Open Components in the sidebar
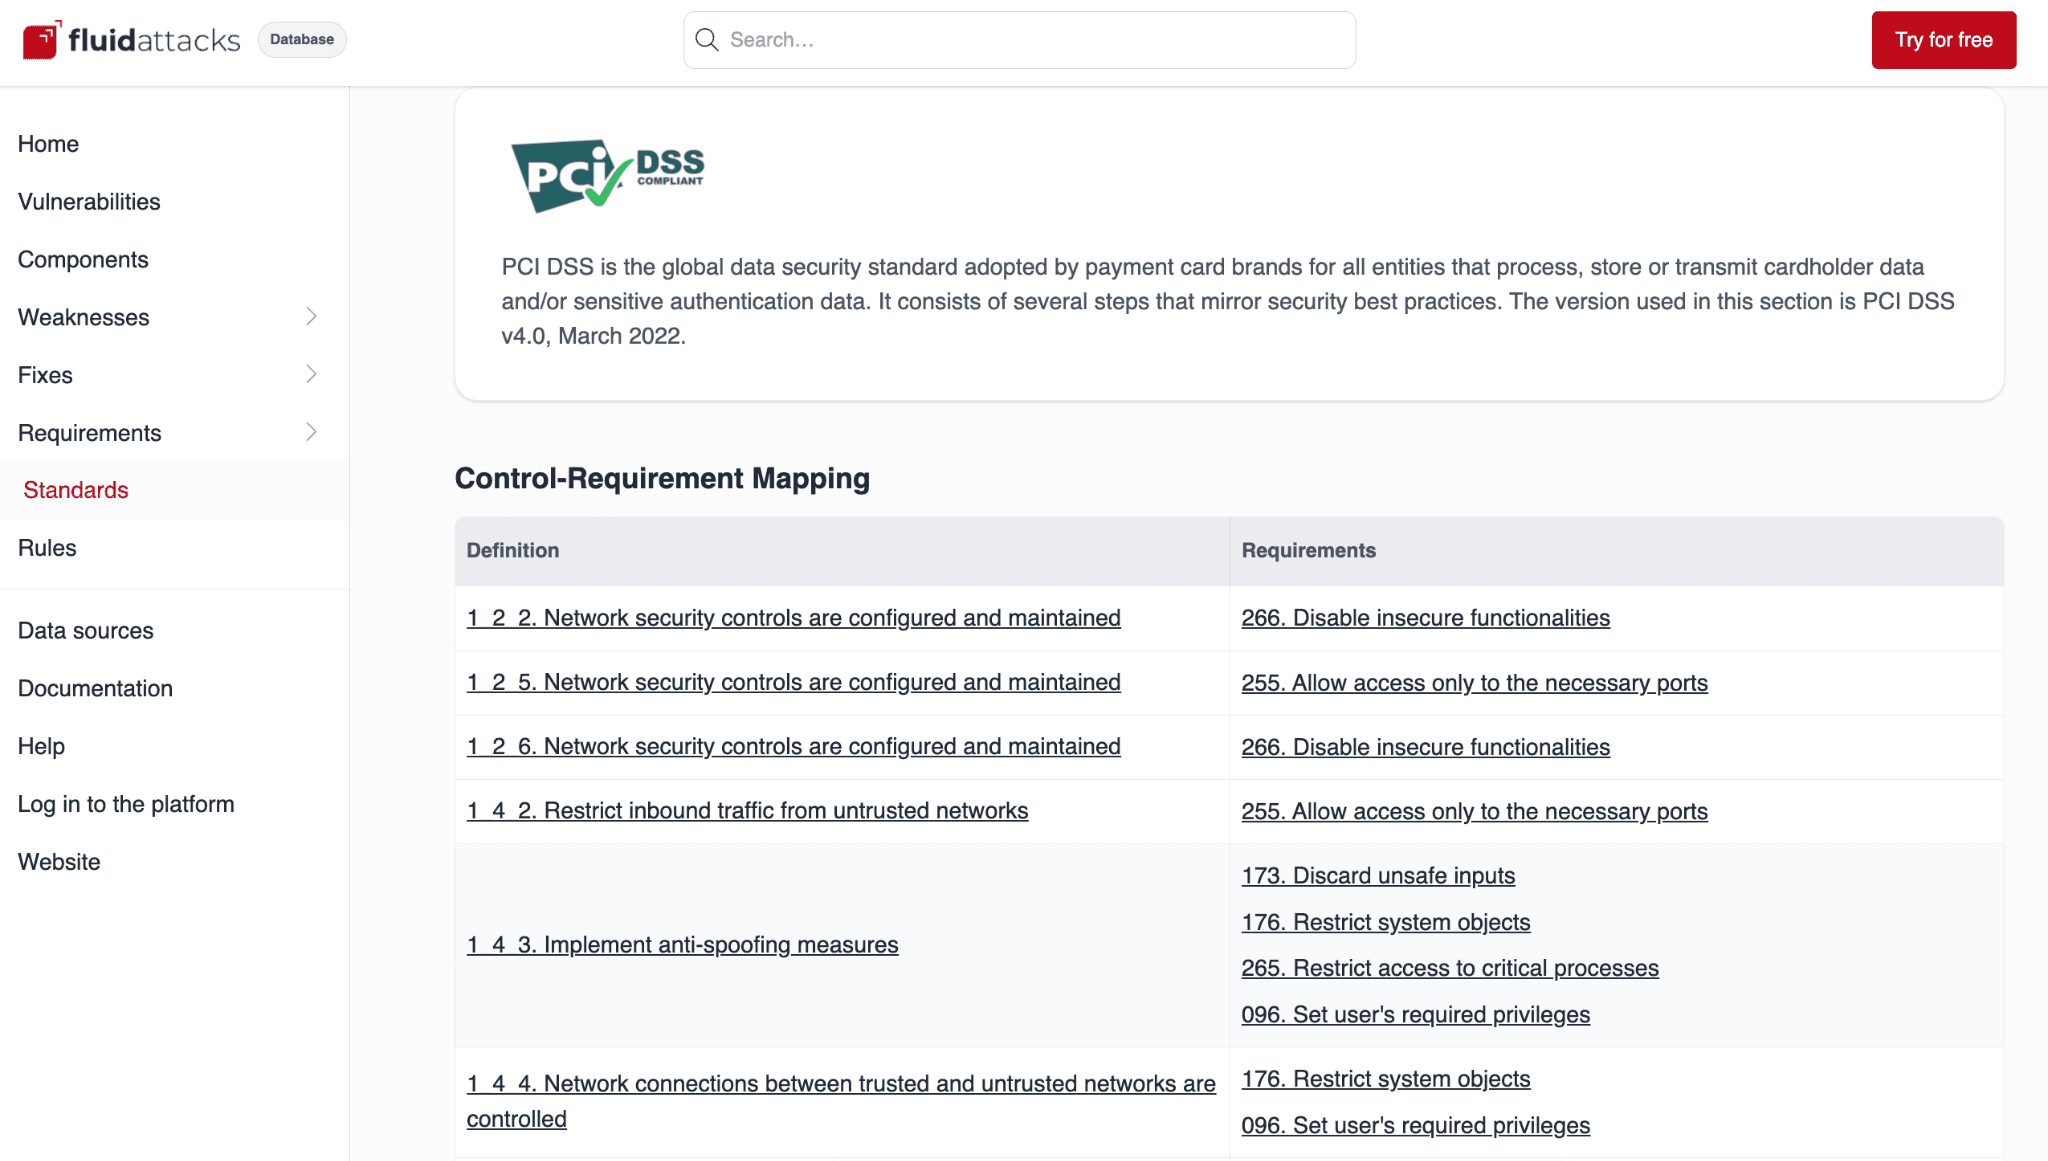 (x=83, y=260)
